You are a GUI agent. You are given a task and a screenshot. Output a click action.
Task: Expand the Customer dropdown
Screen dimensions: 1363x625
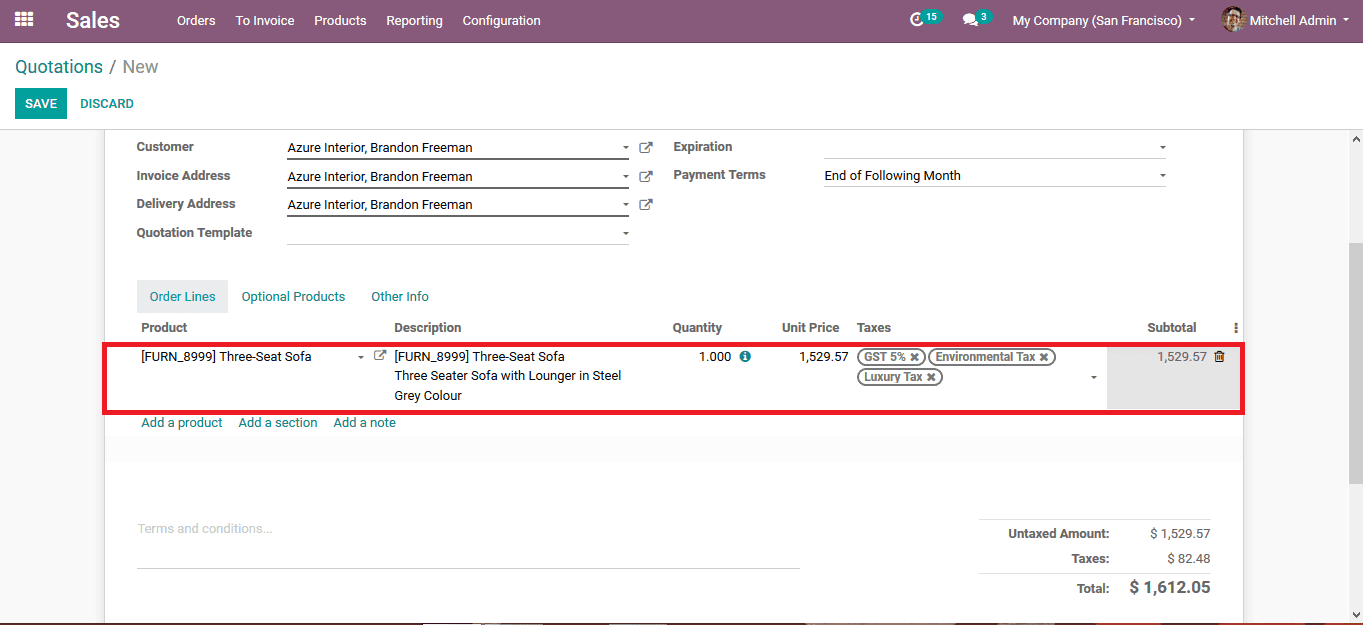(x=626, y=148)
